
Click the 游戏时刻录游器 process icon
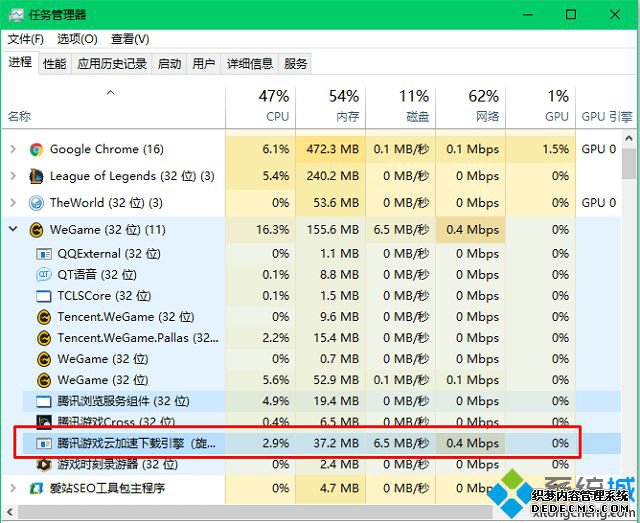tap(44, 465)
